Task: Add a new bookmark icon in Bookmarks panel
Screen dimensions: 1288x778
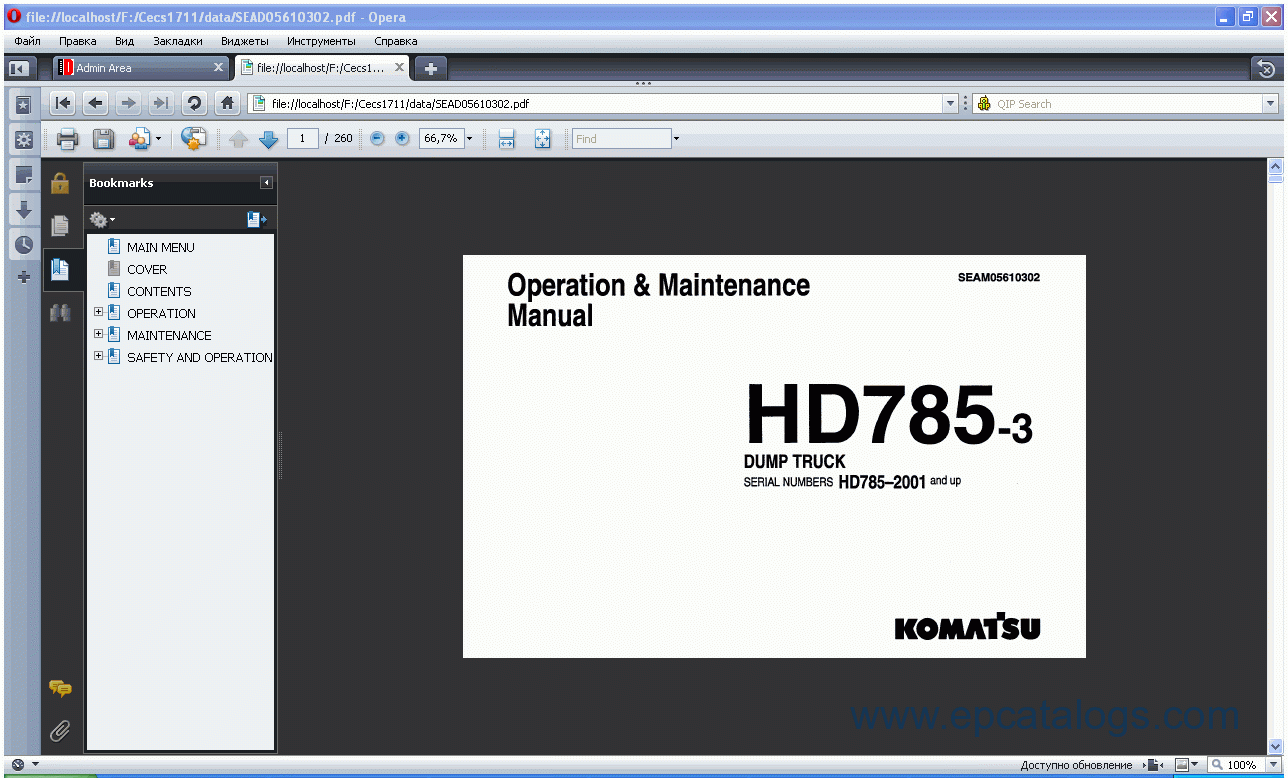Action: 257,219
